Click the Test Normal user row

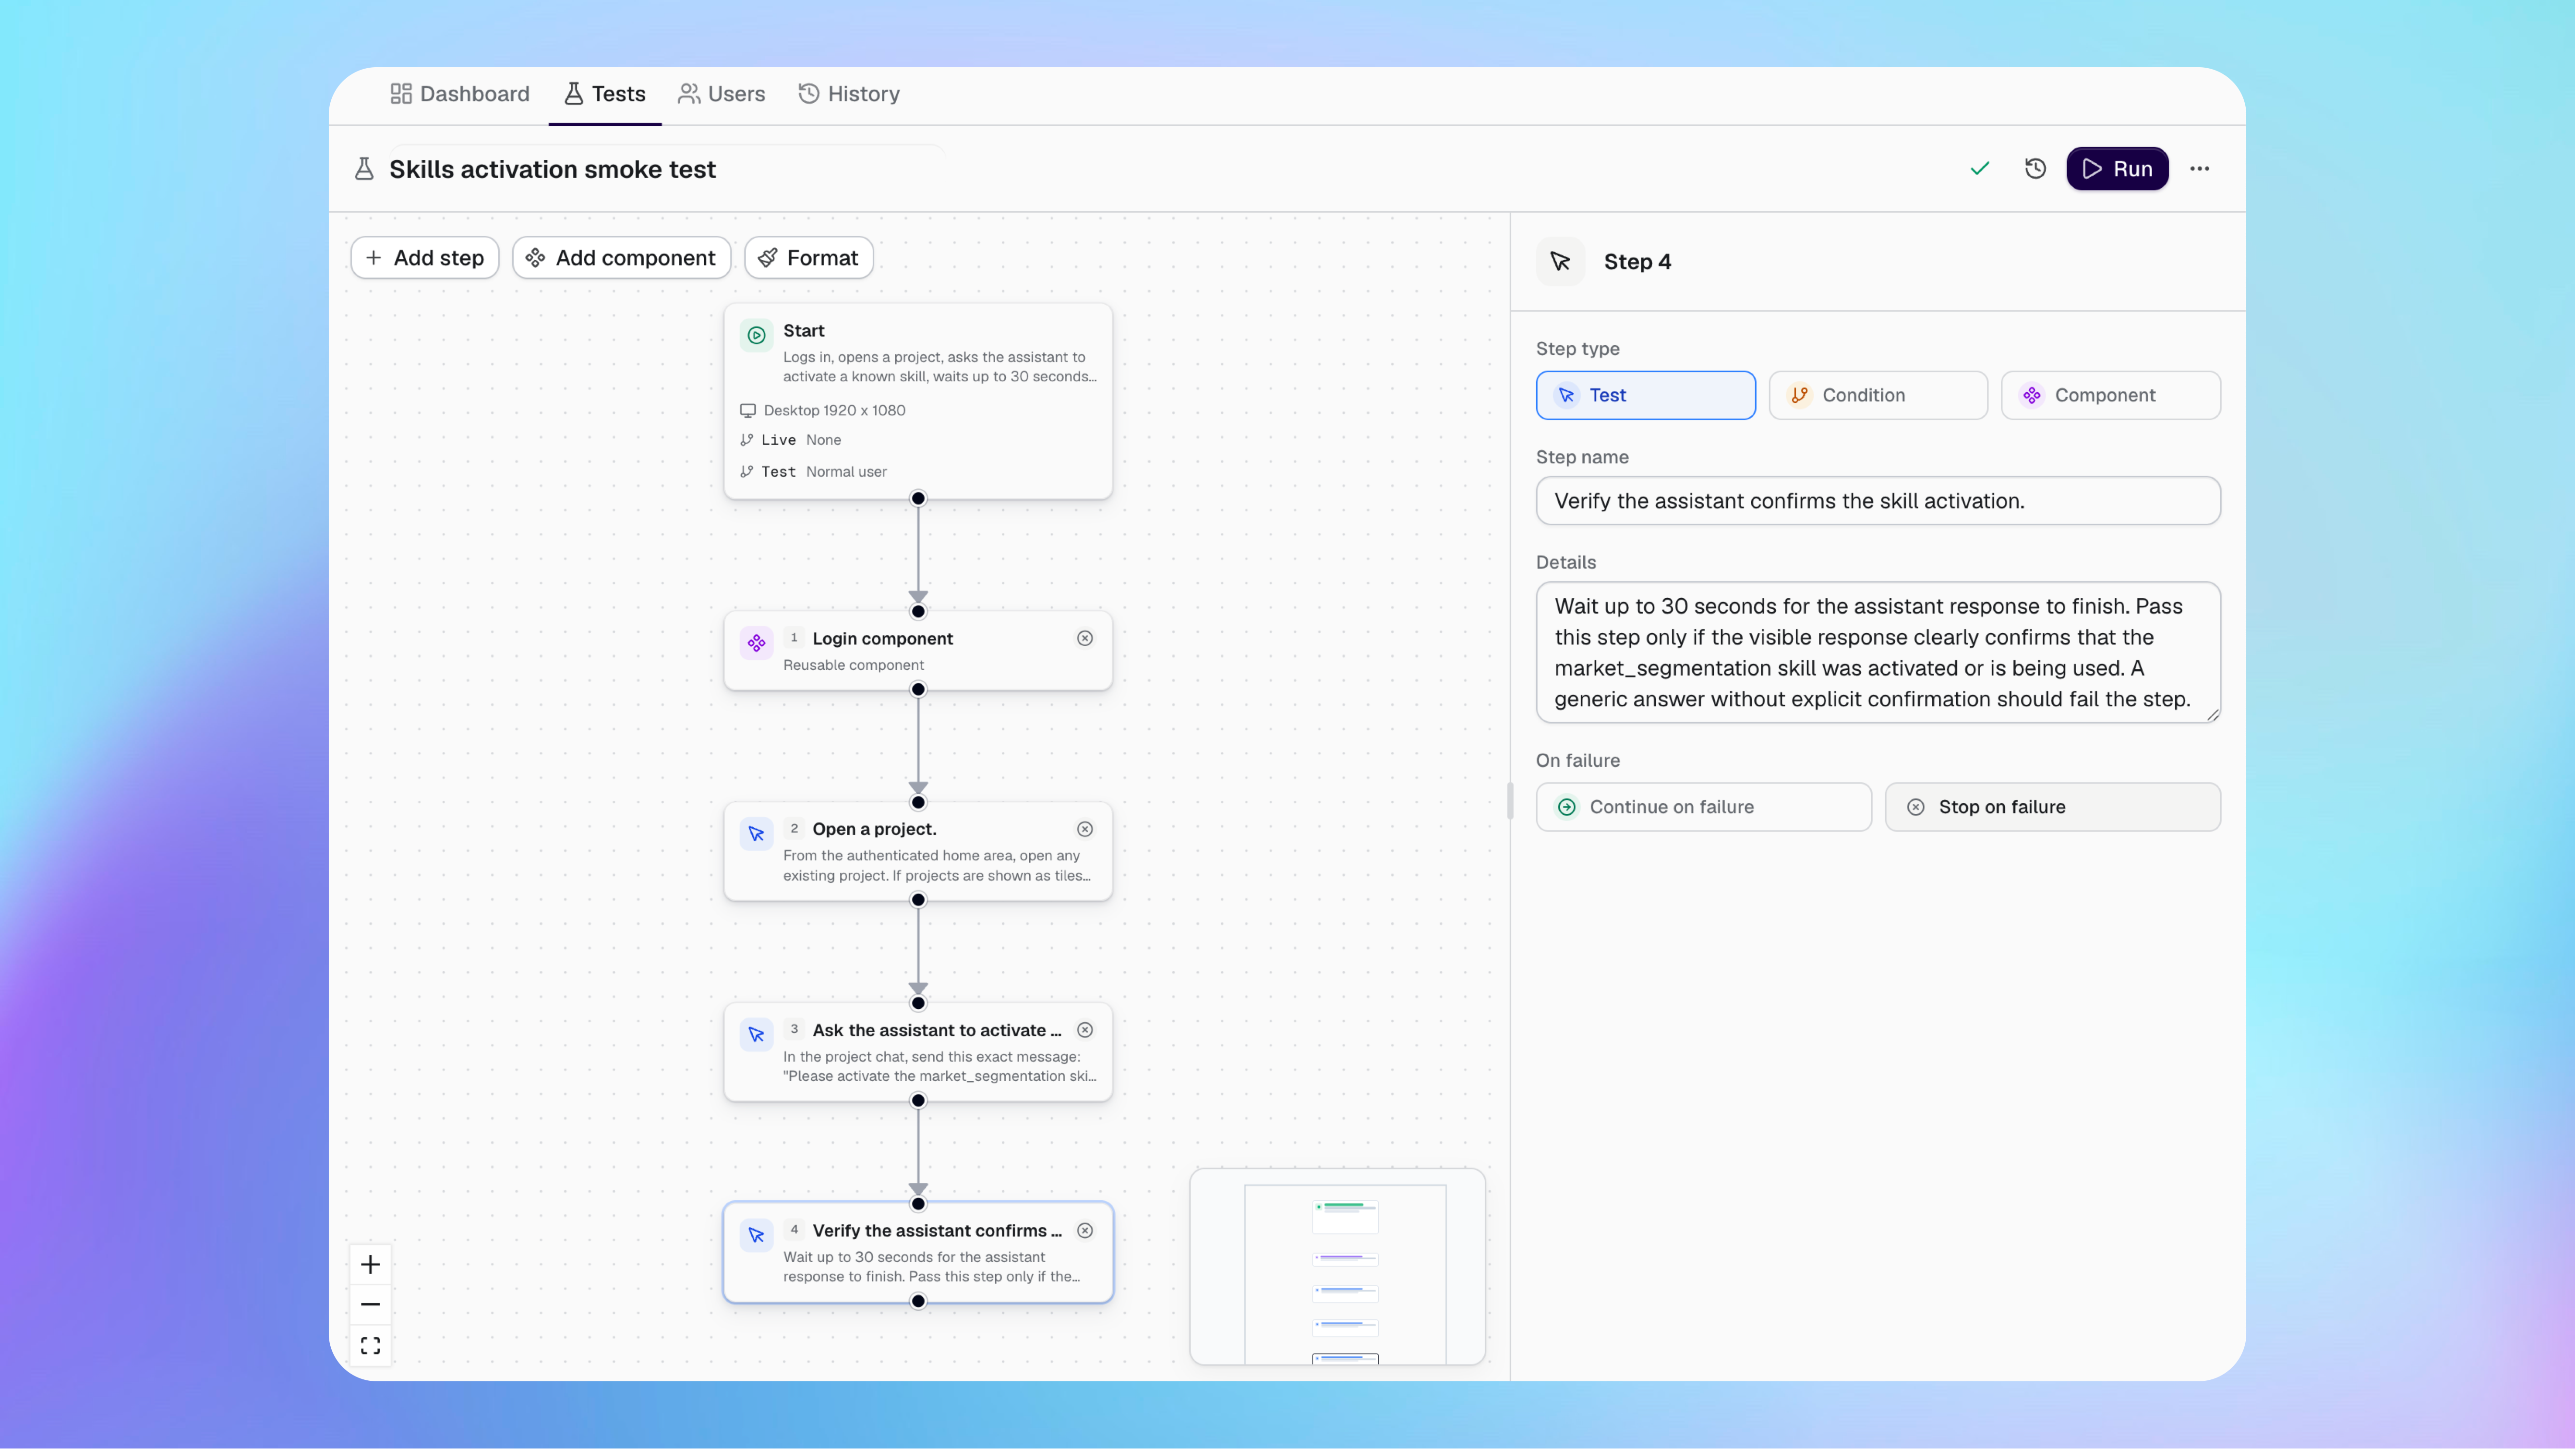point(813,472)
